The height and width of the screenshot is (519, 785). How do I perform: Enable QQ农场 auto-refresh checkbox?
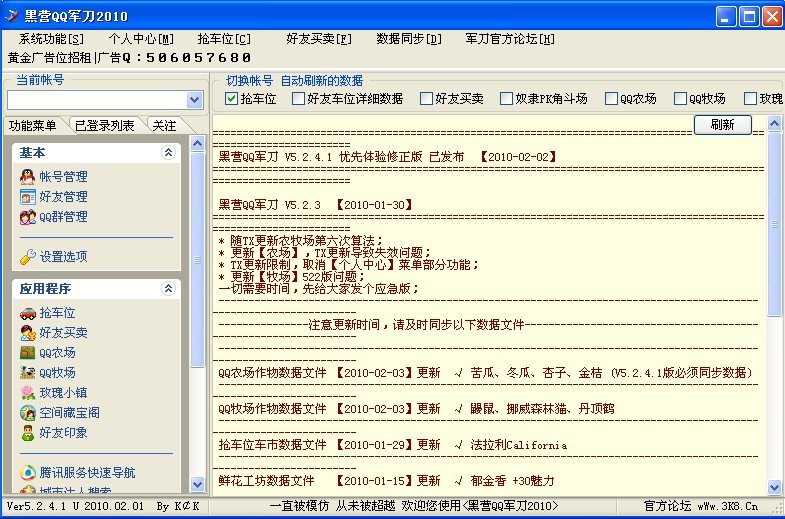(611, 99)
